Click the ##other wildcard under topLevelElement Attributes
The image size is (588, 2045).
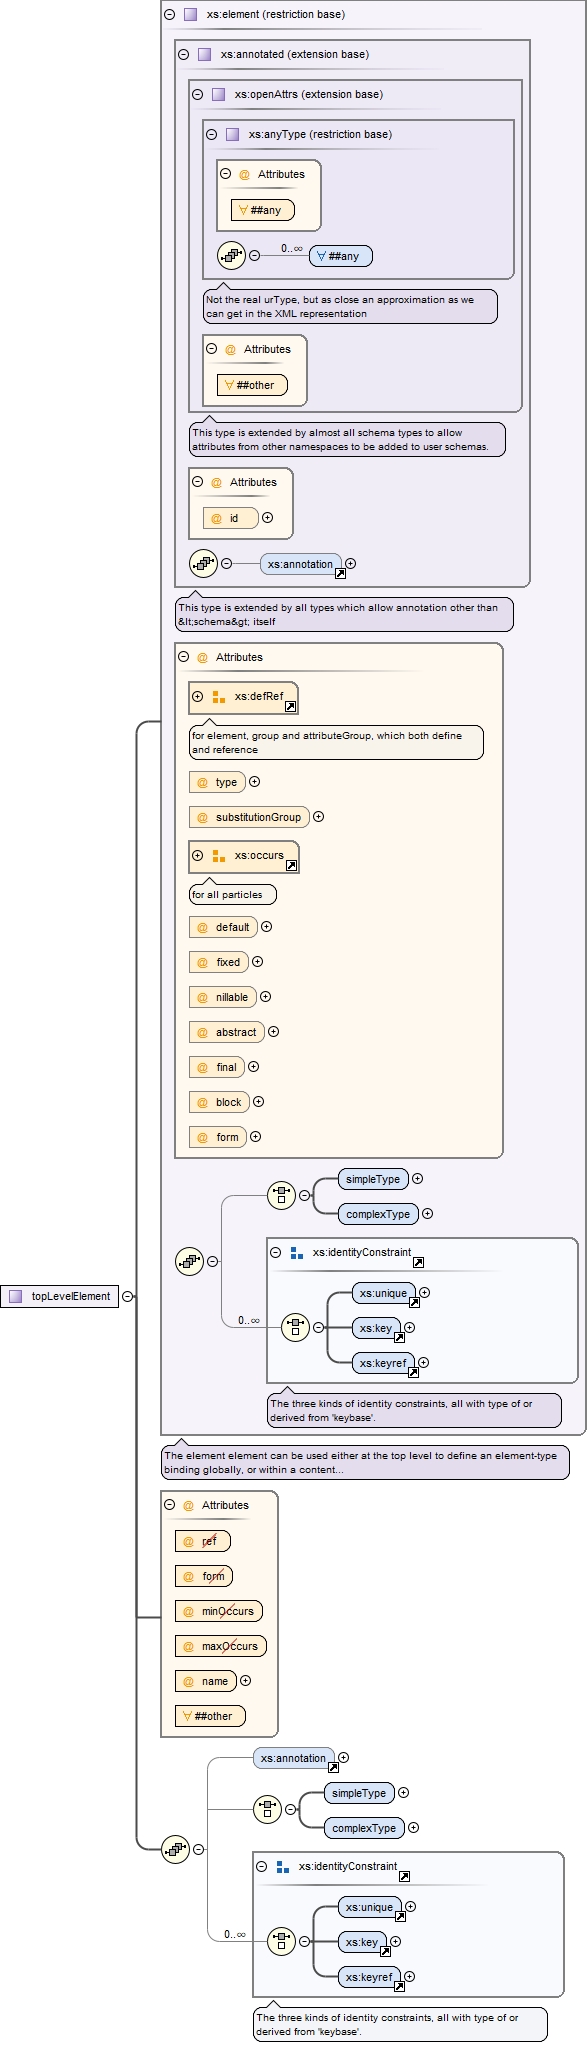210,1716
